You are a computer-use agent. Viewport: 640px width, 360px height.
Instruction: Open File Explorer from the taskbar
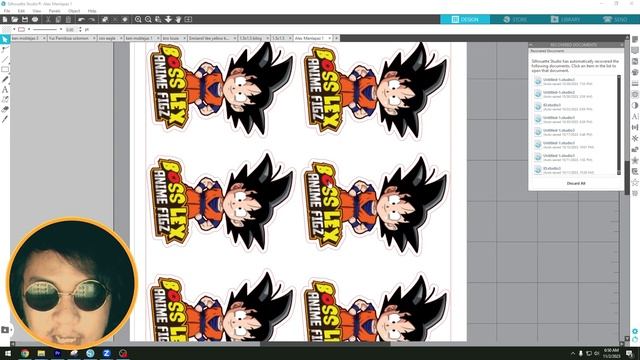click(x=41, y=353)
